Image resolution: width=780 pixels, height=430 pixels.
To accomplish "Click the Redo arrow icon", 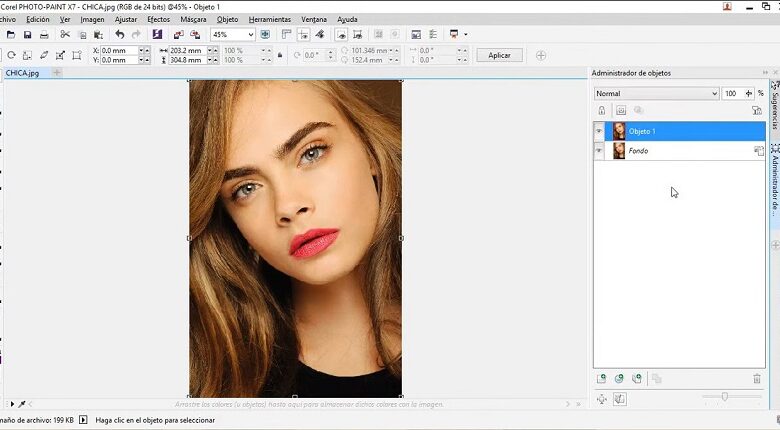I will (x=136, y=35).
